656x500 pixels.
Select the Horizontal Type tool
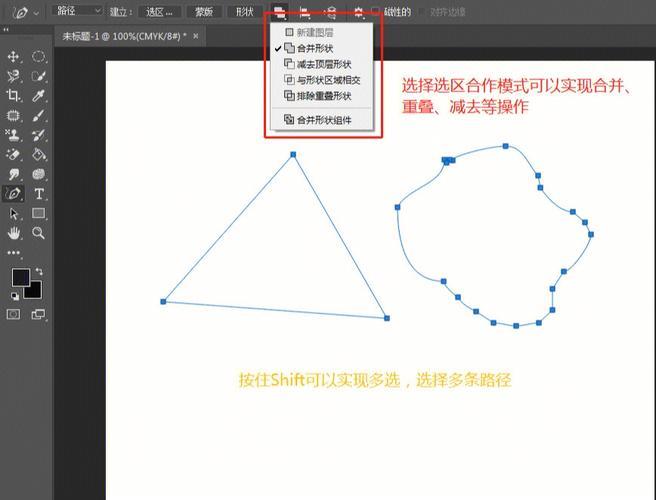38,194
